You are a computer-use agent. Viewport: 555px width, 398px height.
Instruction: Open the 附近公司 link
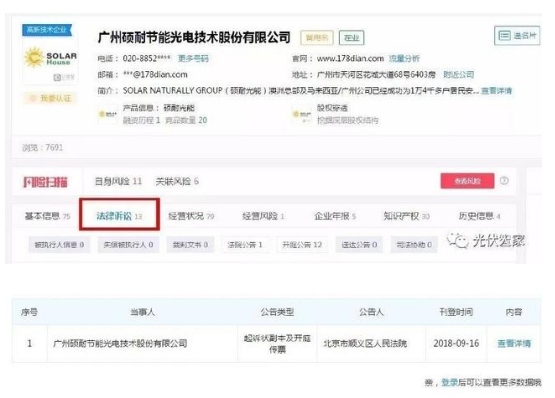click(x=459, y=74)
